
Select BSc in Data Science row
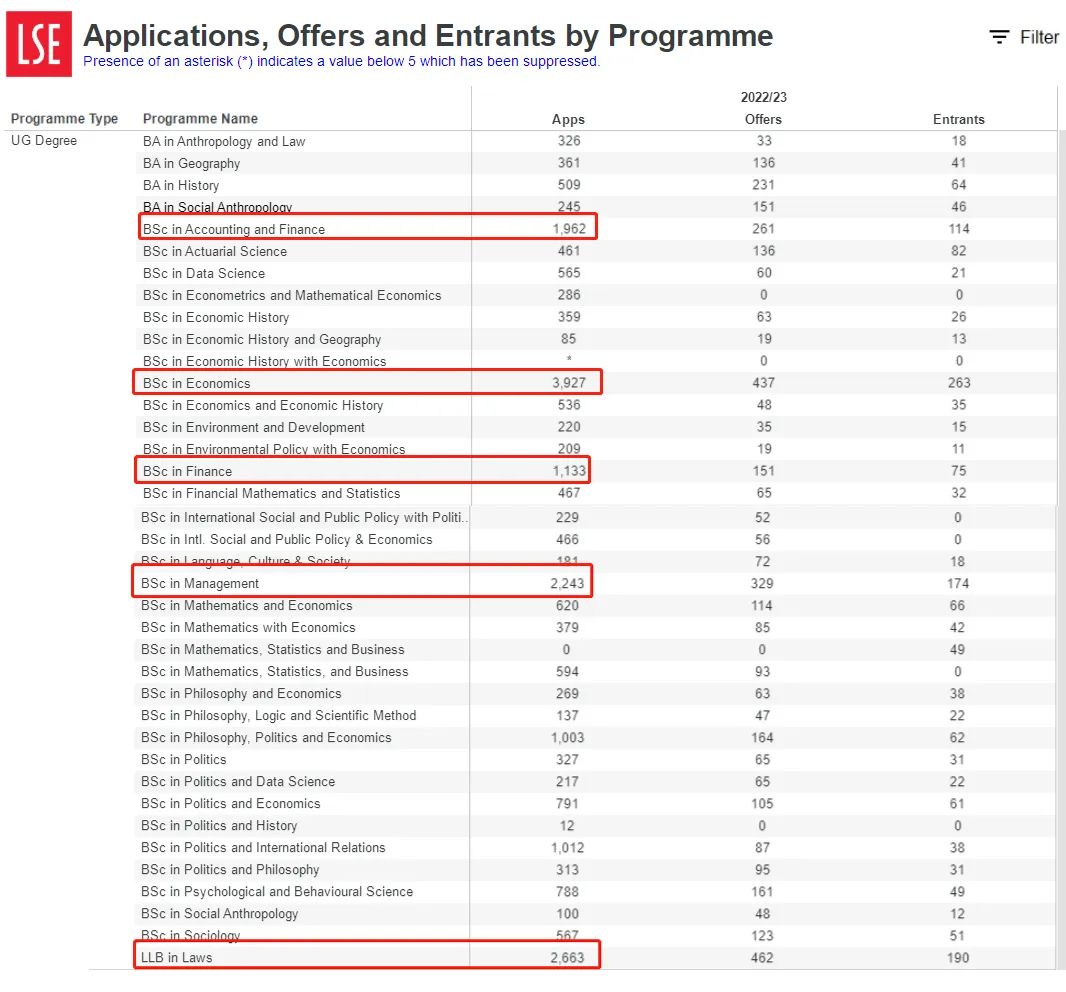204,273
